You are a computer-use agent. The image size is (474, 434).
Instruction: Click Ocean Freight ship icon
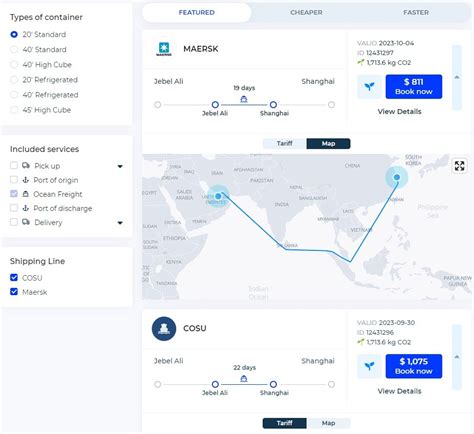(25, 194)
